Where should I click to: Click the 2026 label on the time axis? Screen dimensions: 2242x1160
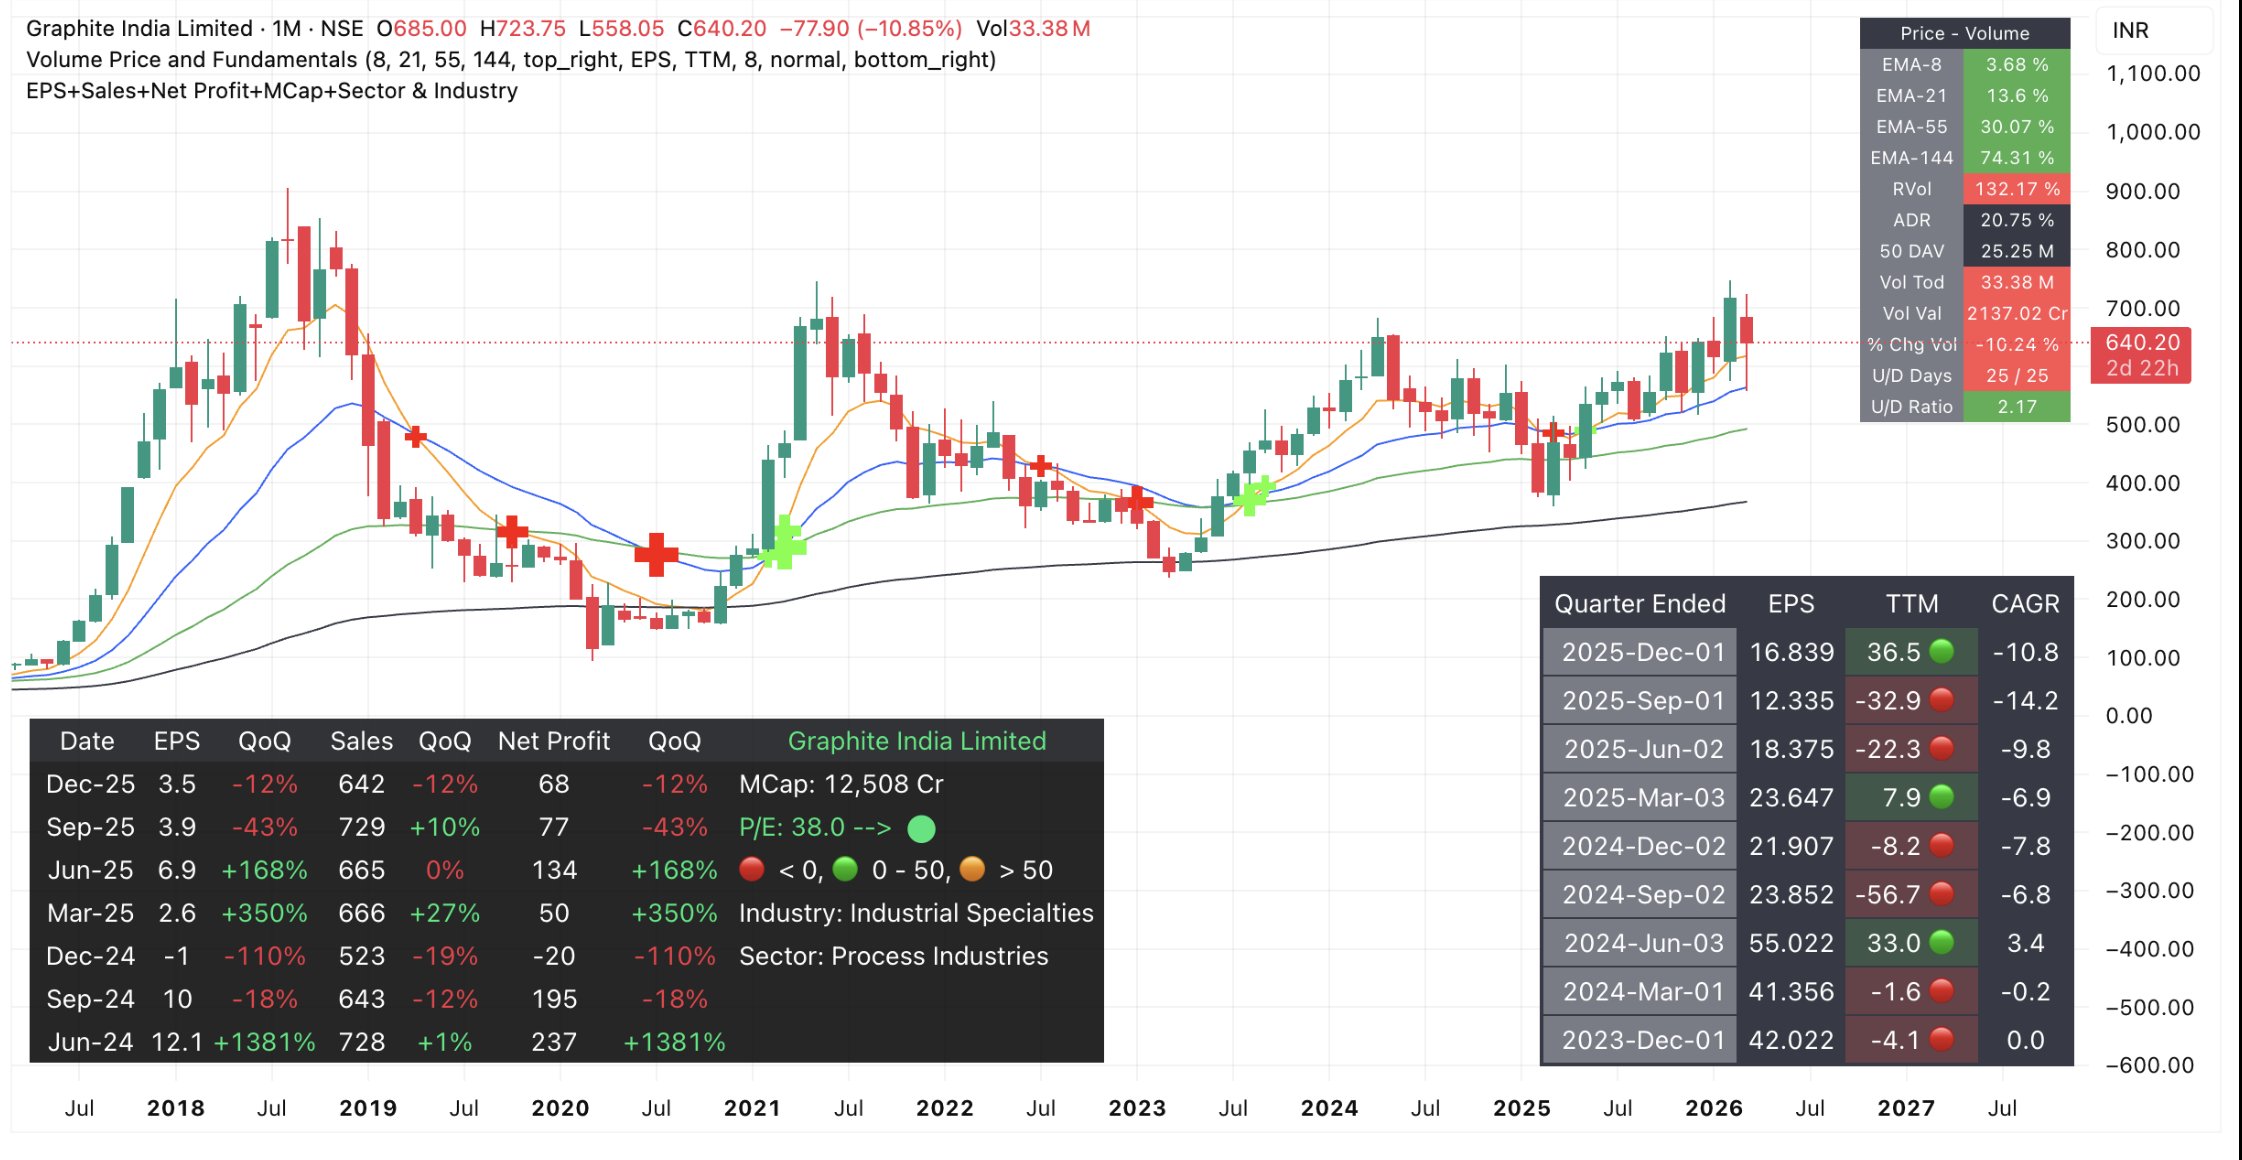click(x=1713, y=1108)
